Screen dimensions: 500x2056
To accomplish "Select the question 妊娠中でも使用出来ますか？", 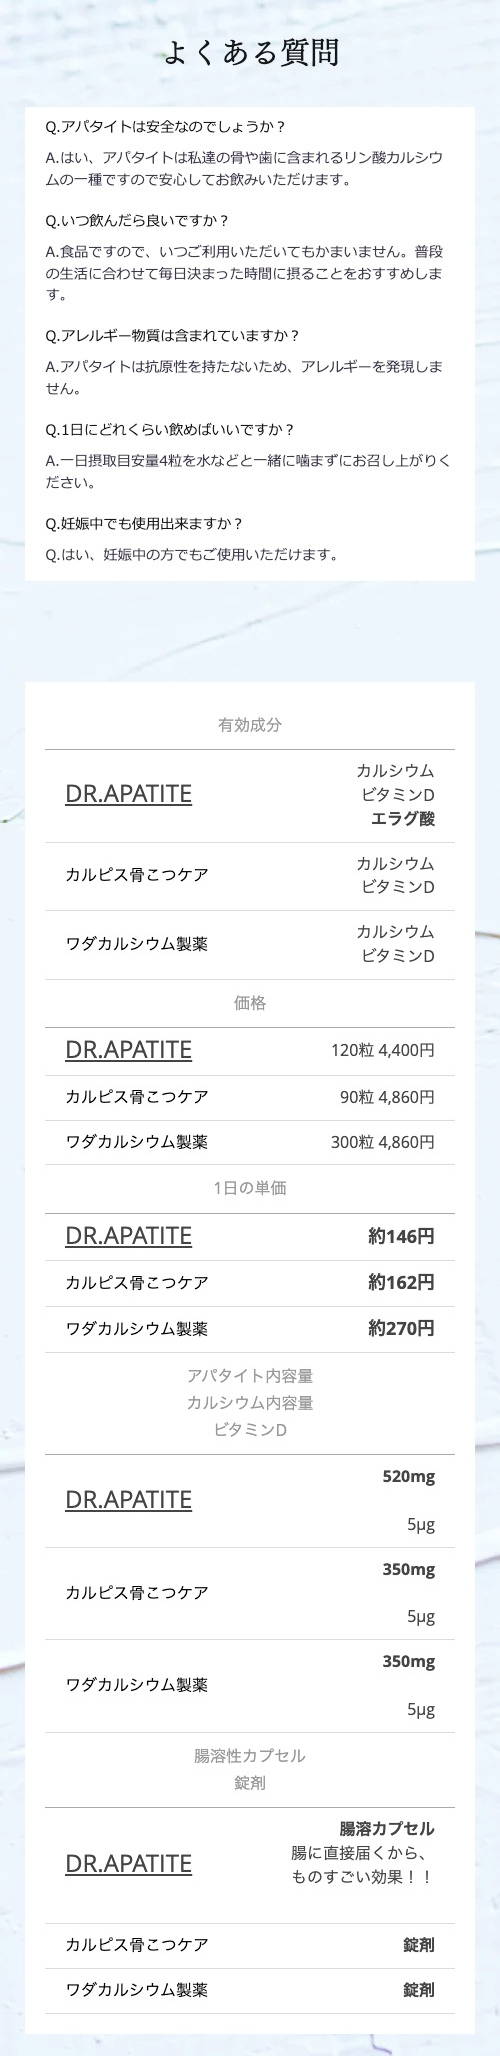I will click(145, 524).
